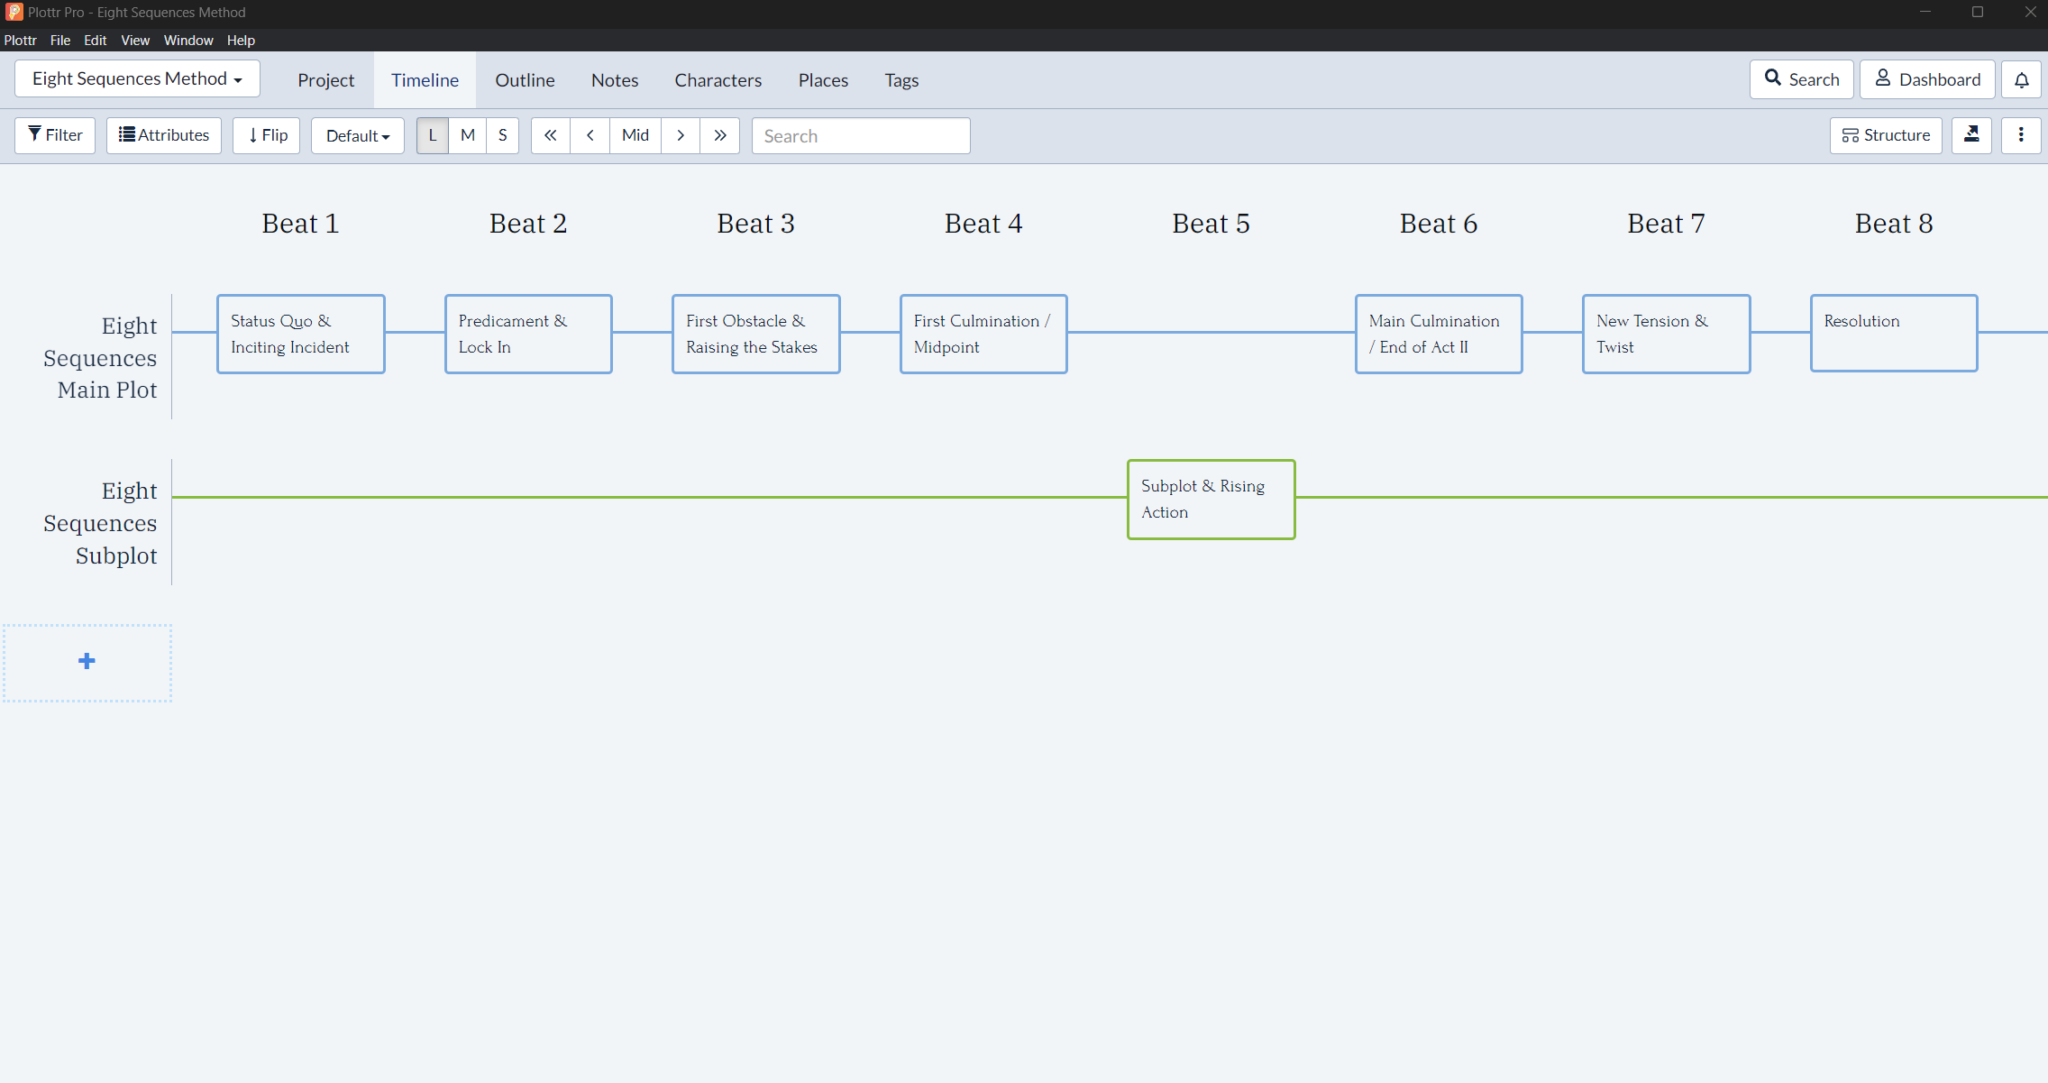Select the Eight Sequences Subplot title

[100, 523]
